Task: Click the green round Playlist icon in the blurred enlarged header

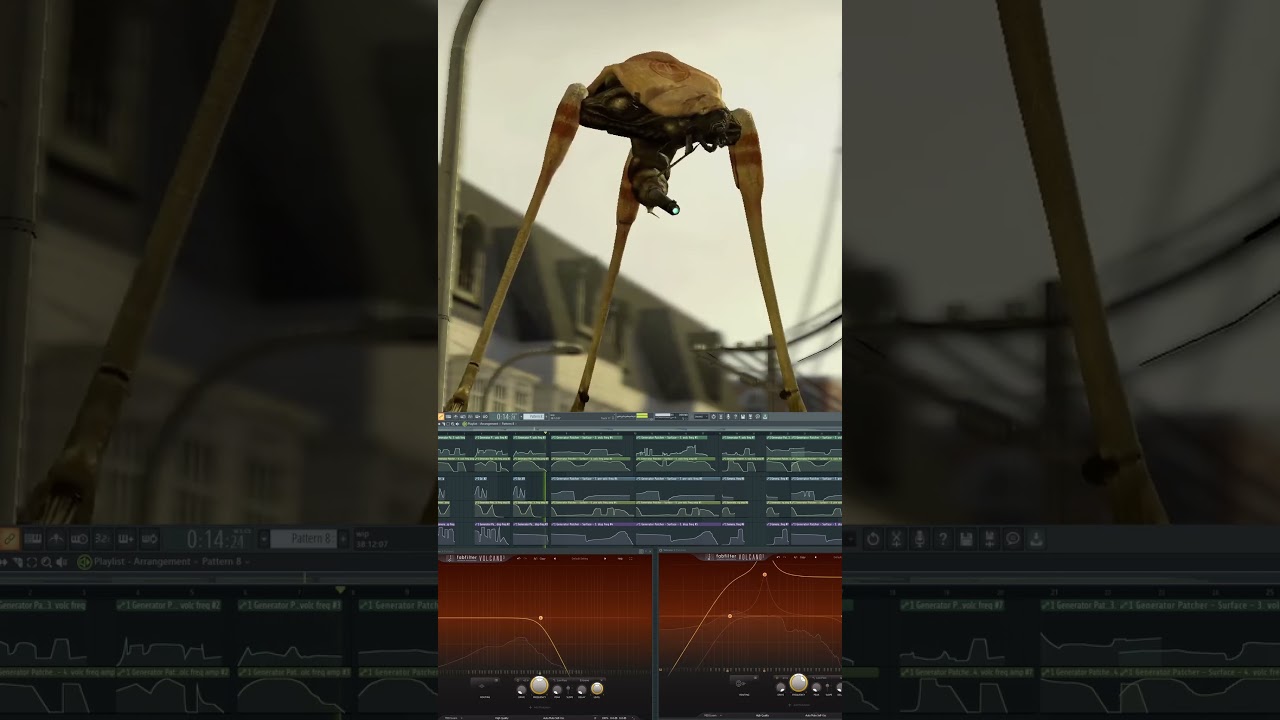Action: [84, 562]
